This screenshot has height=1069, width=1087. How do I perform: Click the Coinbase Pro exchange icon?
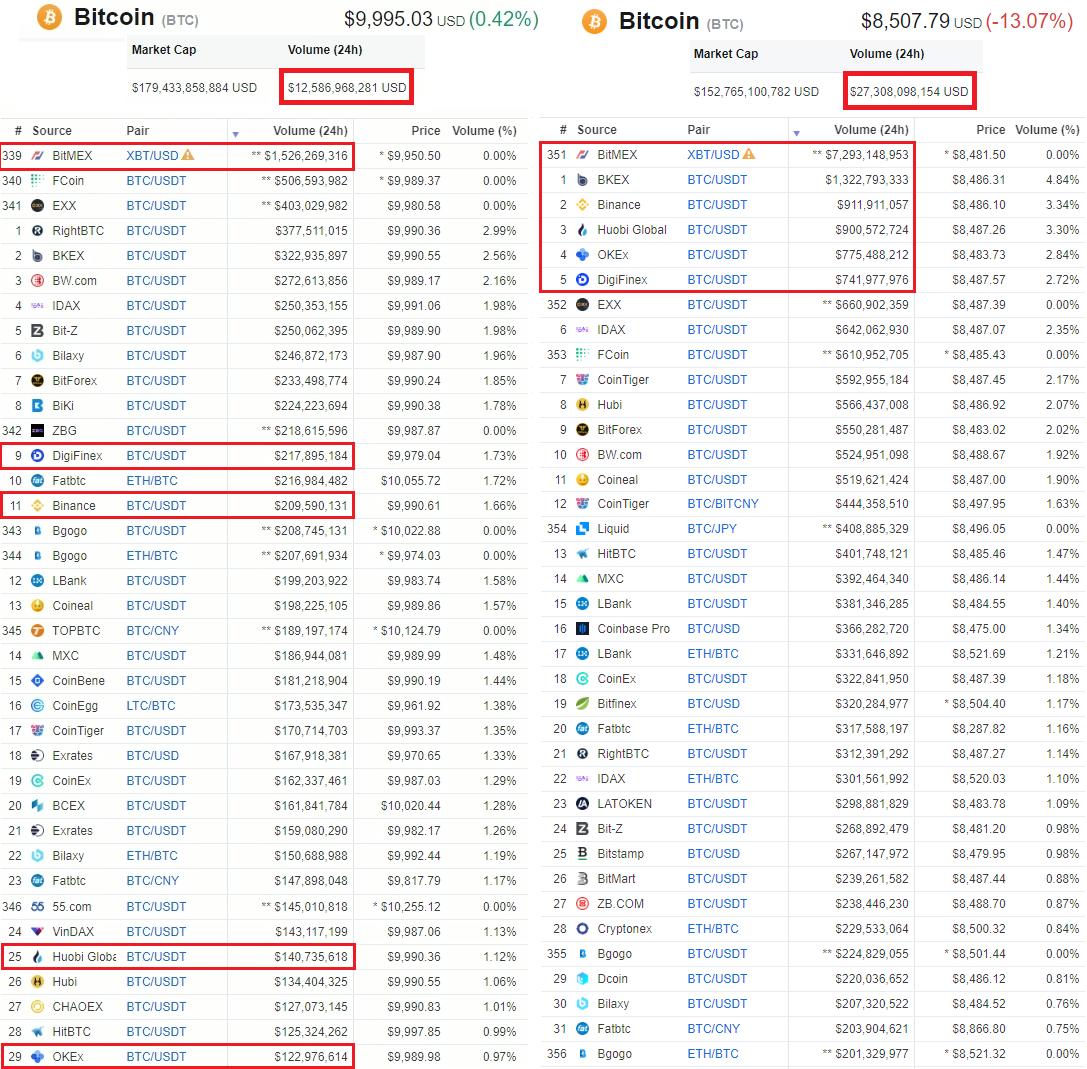point(582,629)
